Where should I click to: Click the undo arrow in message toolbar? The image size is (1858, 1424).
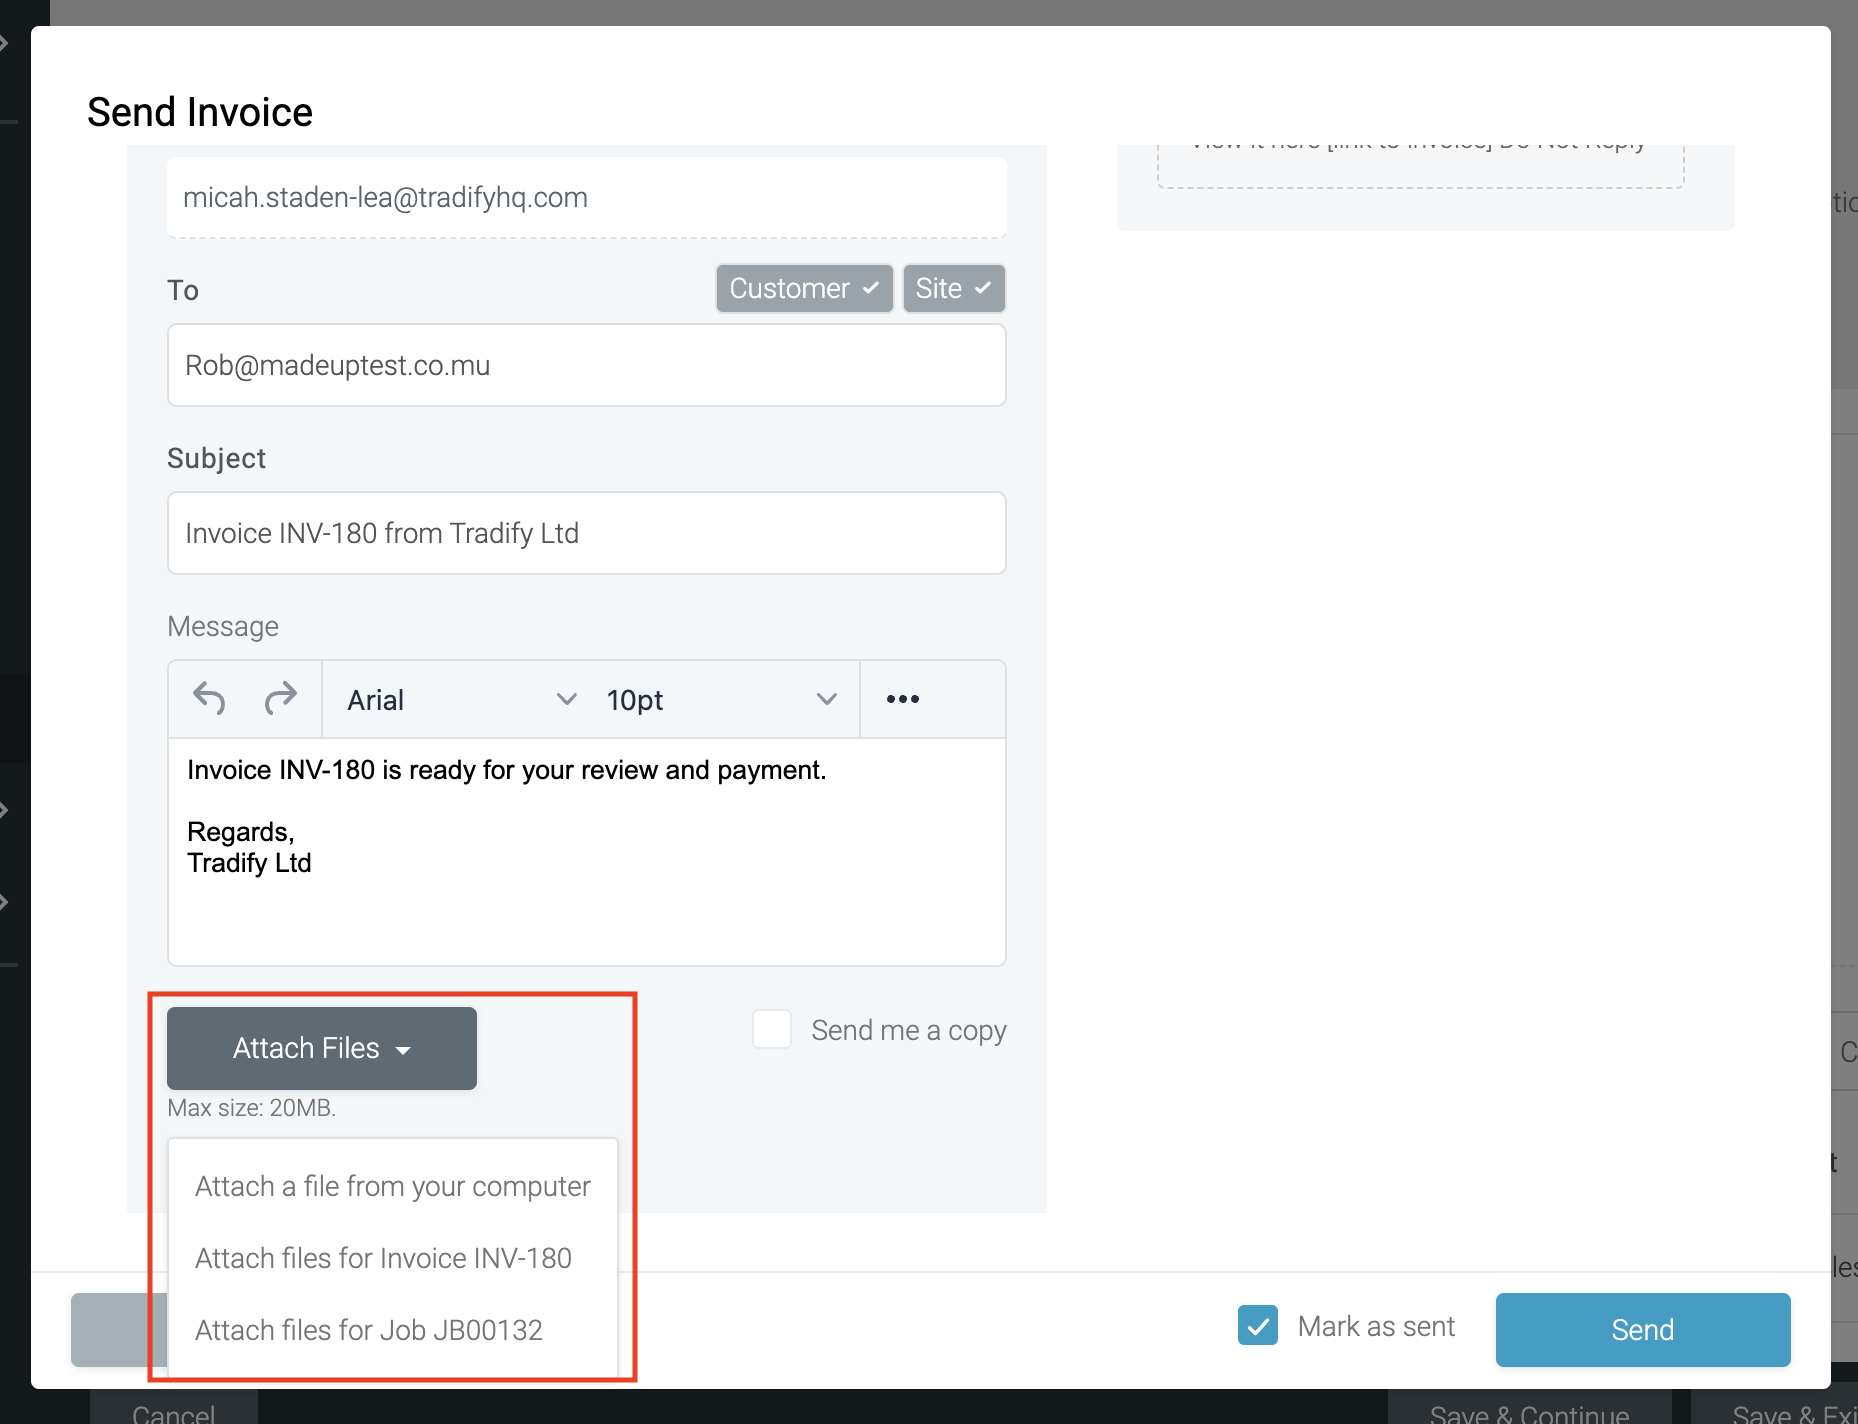click(x=209, y=699)
